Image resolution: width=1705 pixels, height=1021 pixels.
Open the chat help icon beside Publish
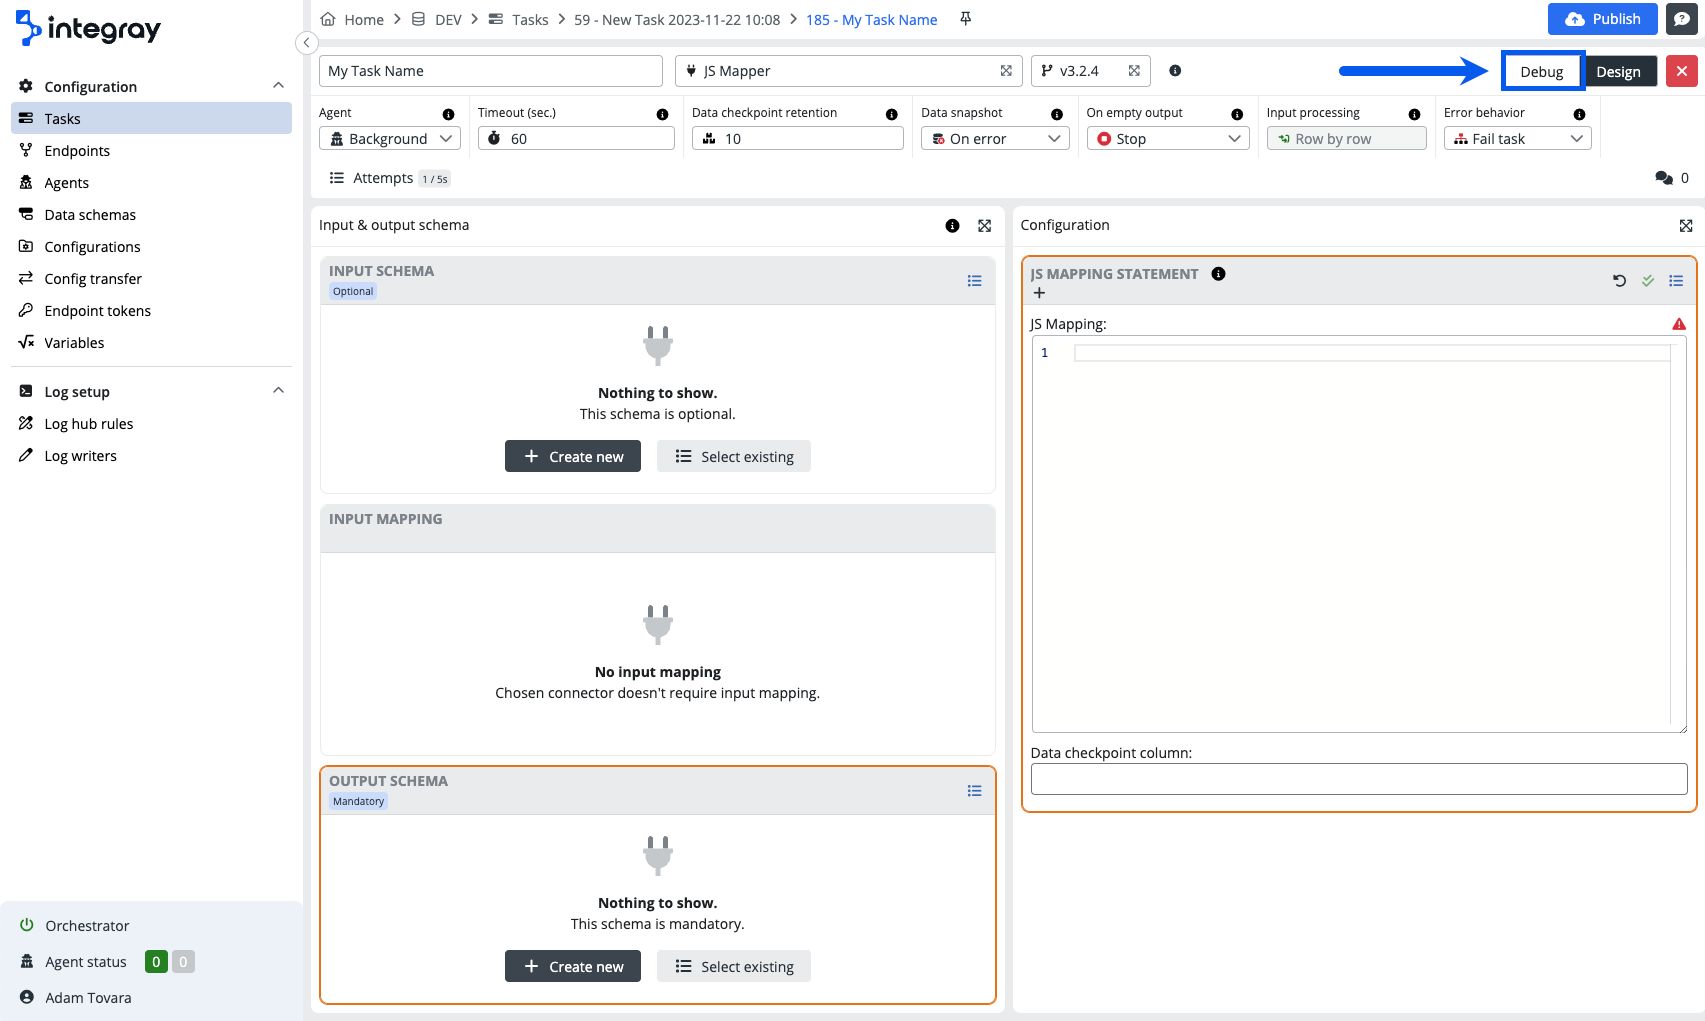click(x=1681, y=19)
